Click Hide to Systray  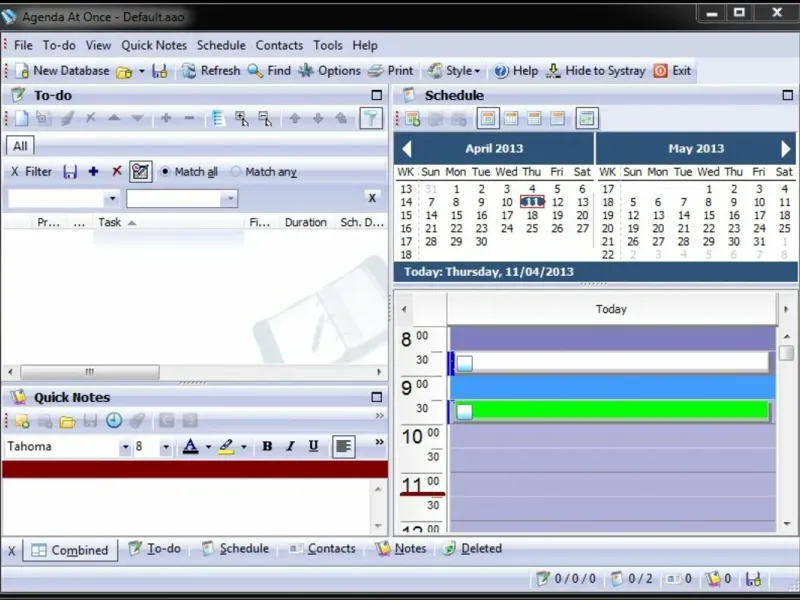pyautogui.click(x=595, y=71)
